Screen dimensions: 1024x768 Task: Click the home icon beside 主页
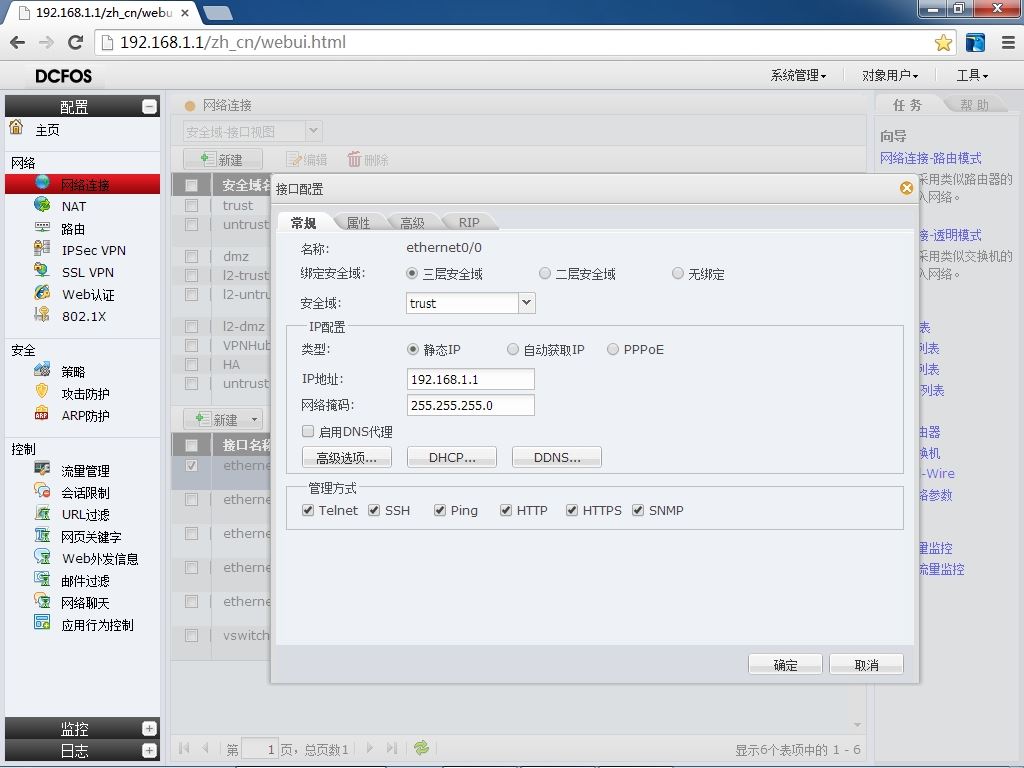point(16,127)
